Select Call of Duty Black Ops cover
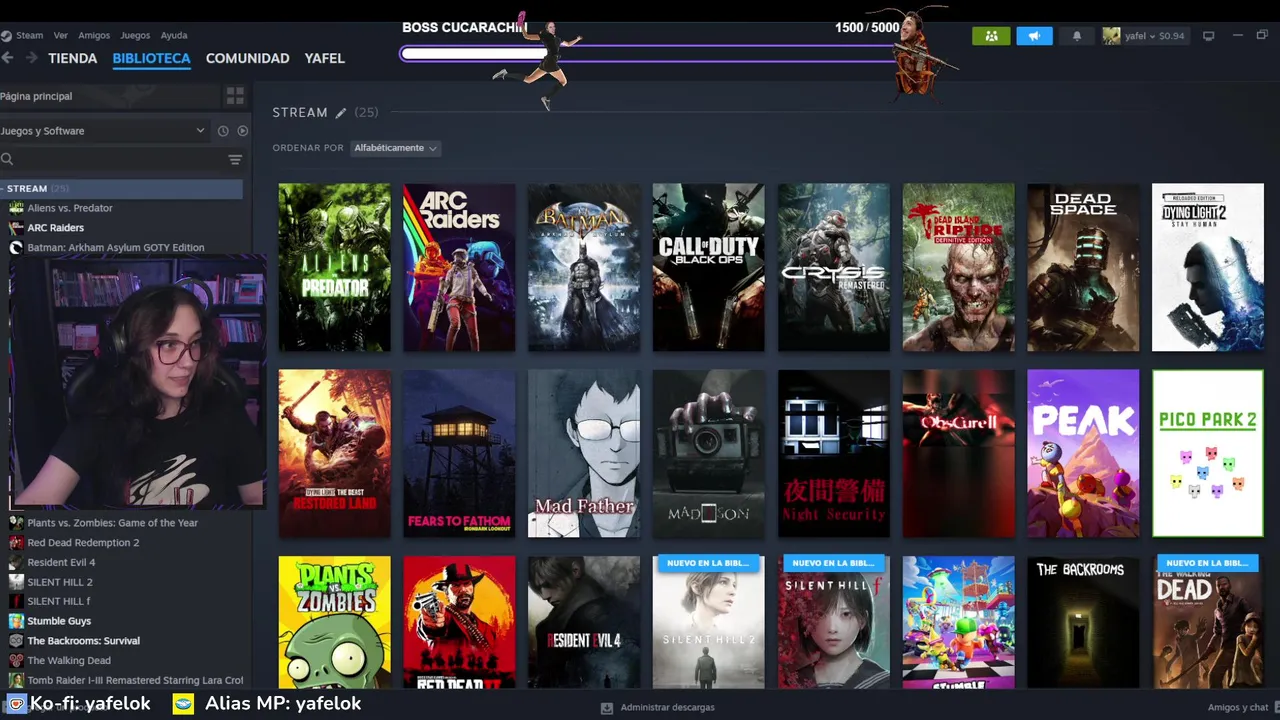The image size is (1280, 720). pyautogui.click(x=708, y=267)
